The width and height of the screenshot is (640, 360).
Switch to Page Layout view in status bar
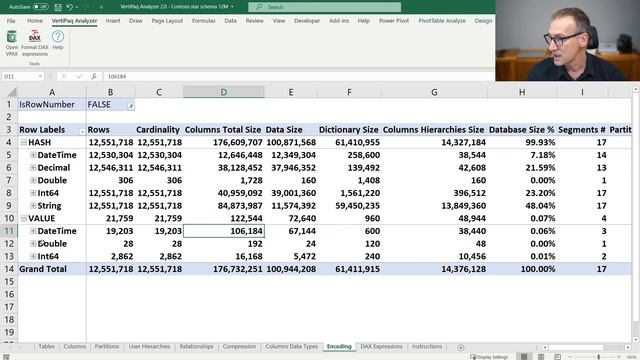point(541,357)
